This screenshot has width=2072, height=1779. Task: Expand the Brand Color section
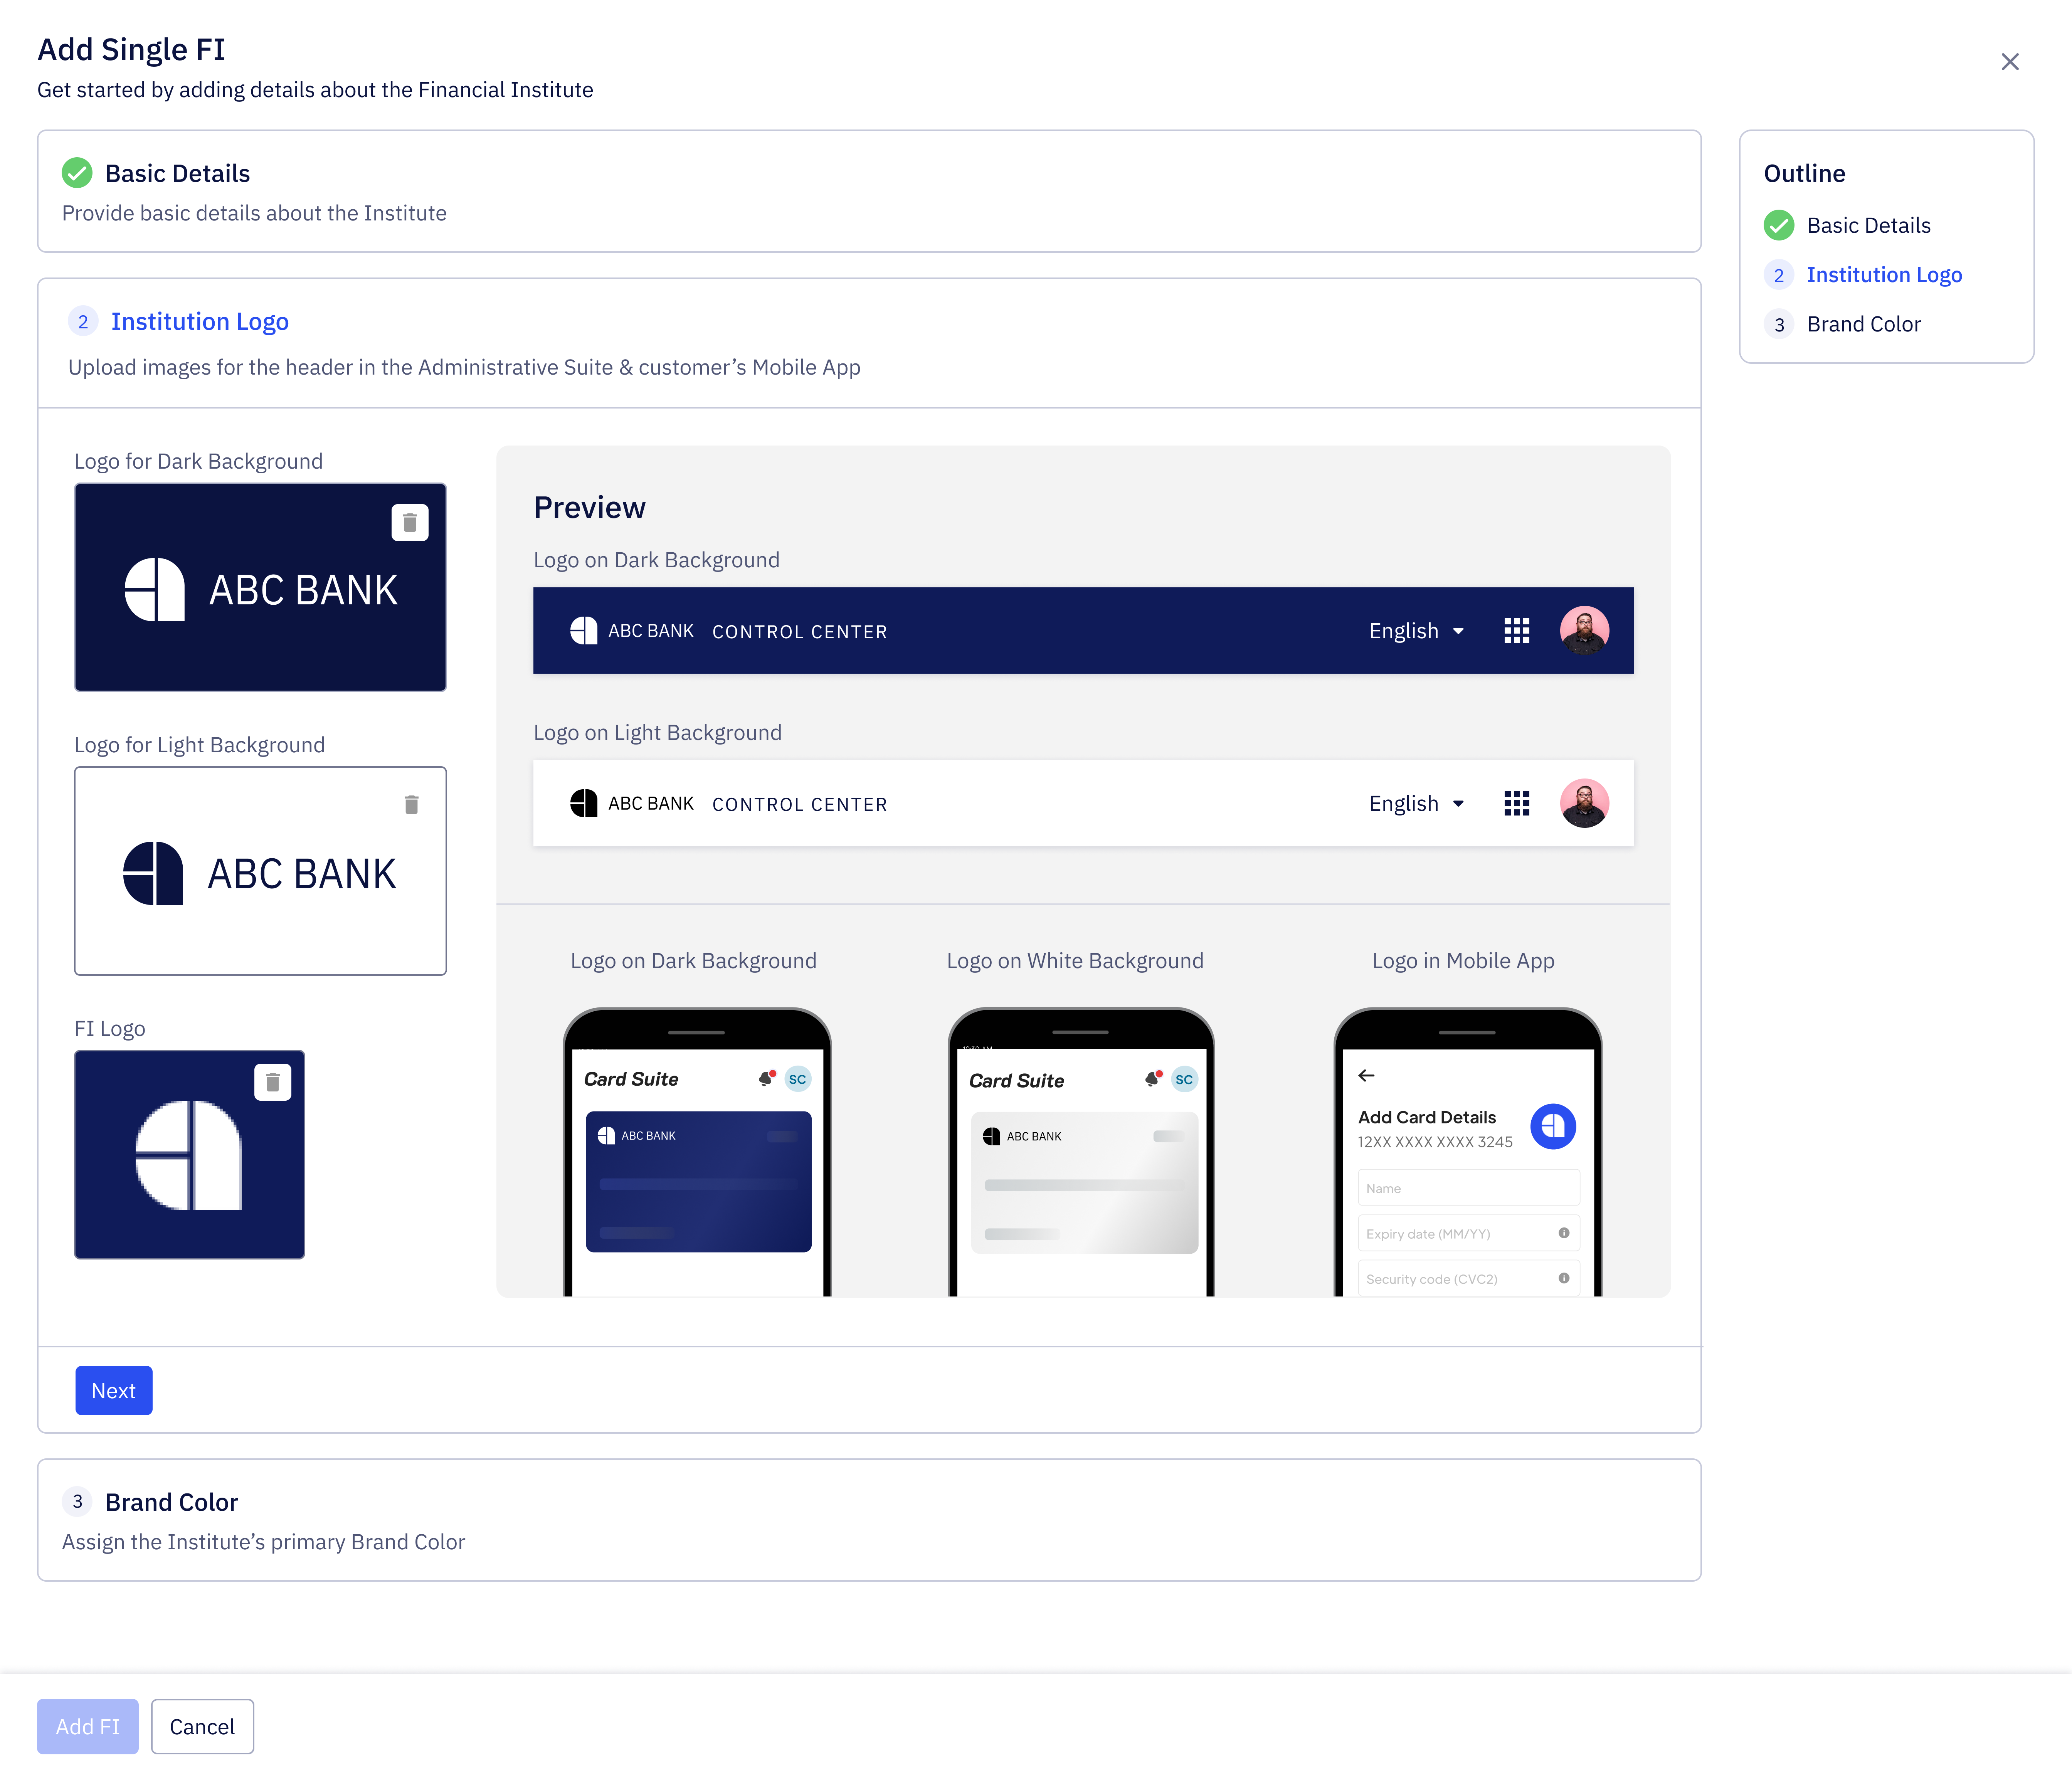pyautogui.click(x=172, y=1502)
